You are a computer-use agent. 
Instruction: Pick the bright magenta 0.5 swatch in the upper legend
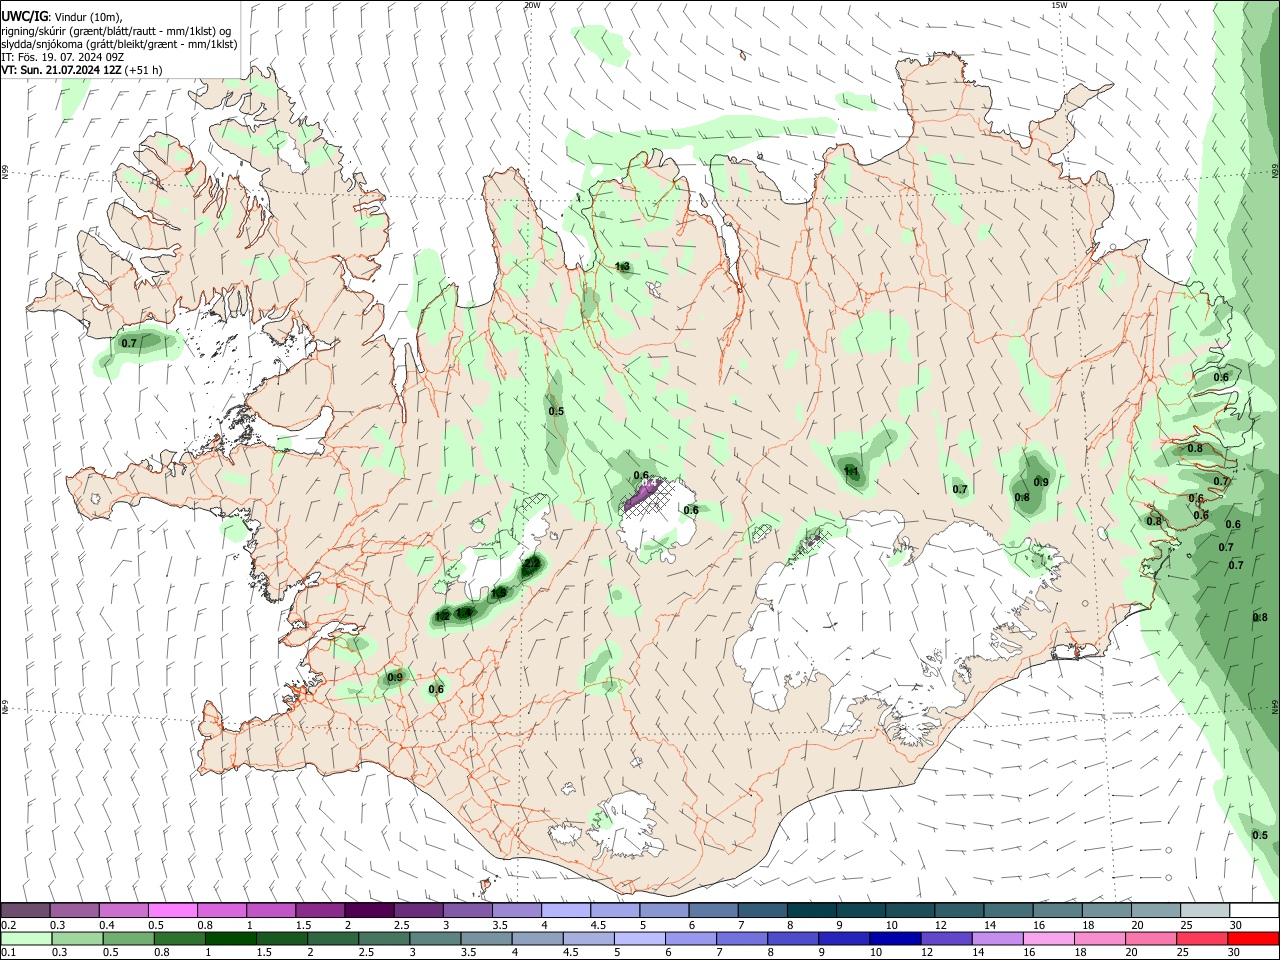coord(173,910)
